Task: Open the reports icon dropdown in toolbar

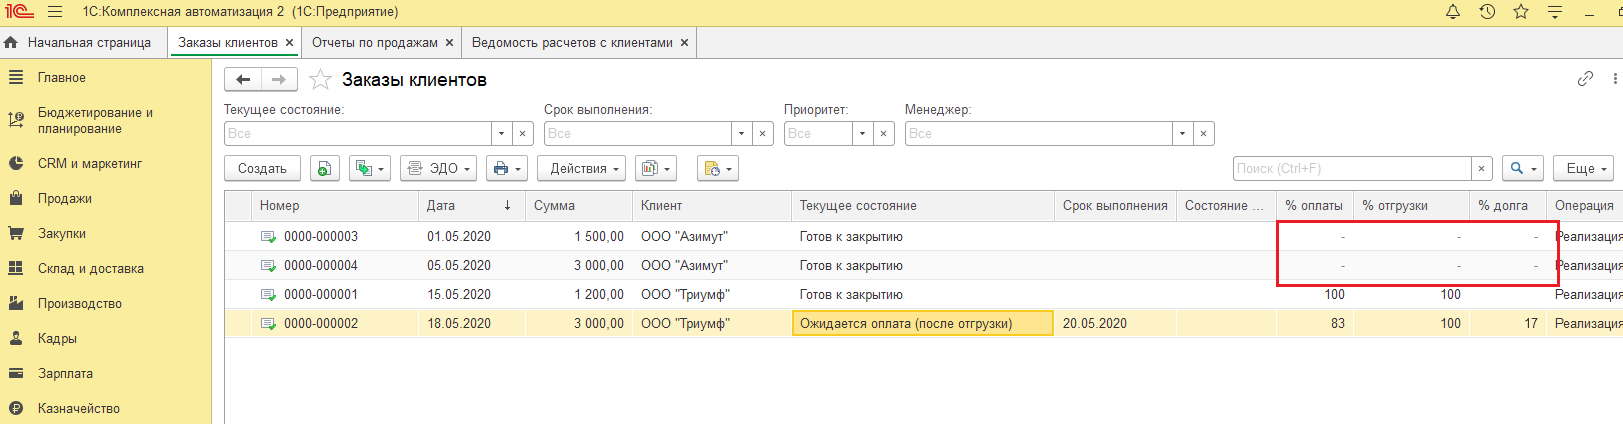Action: (656, 169)
